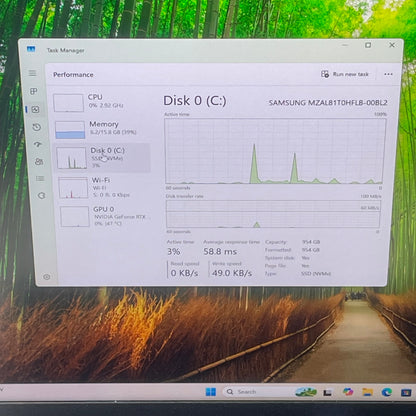Click the GPU 0 mini graph thumbnail
This screenshot has width=416, height=416.
click(x=75, y=217)
